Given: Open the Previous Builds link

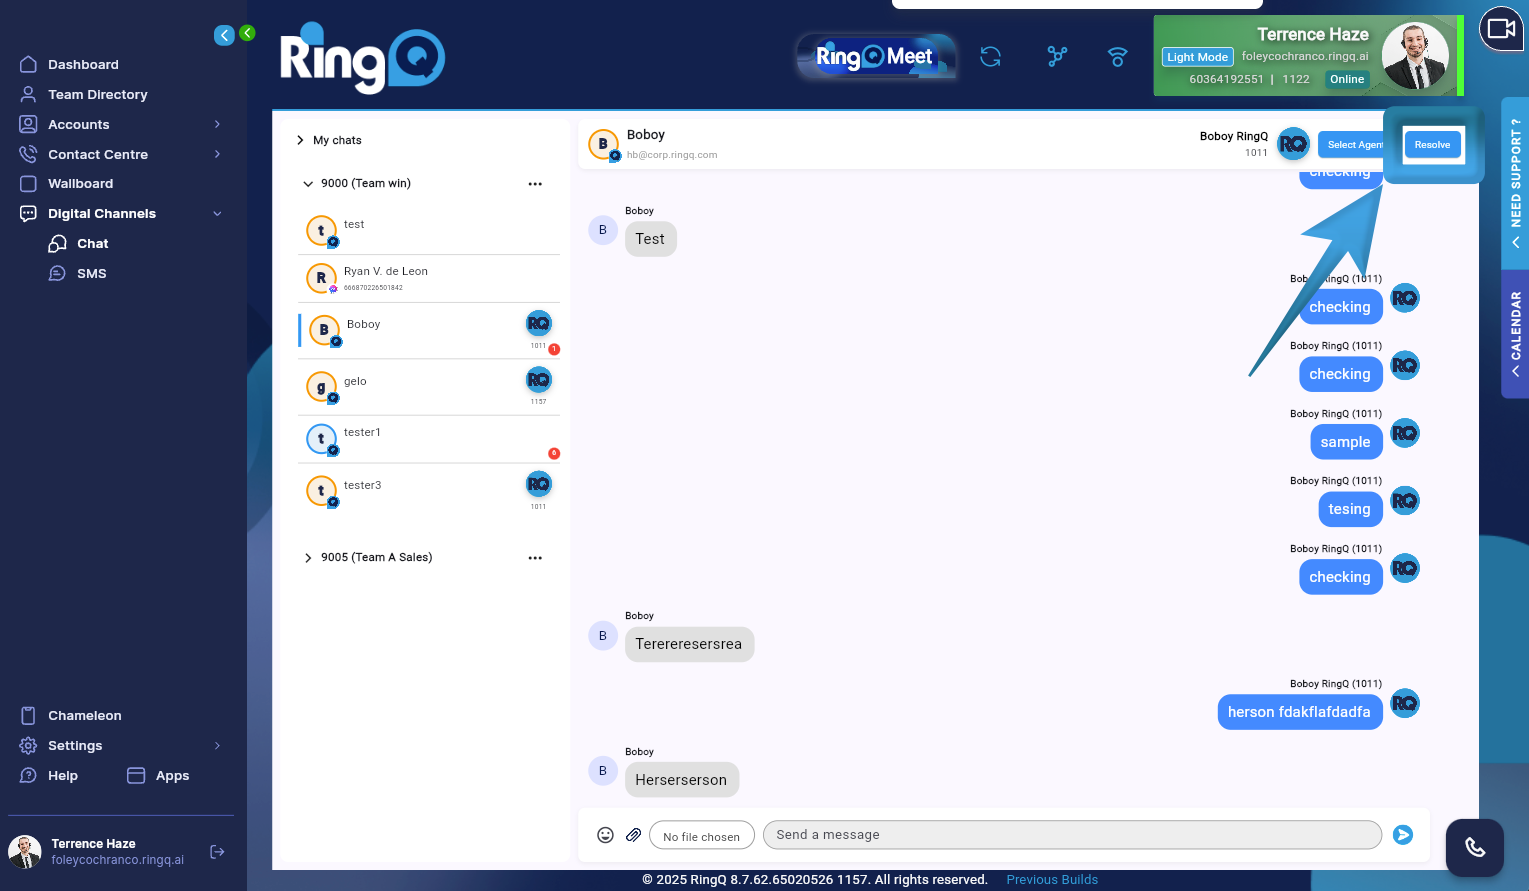Looking at the screenshot, I should pos(1052,879).
